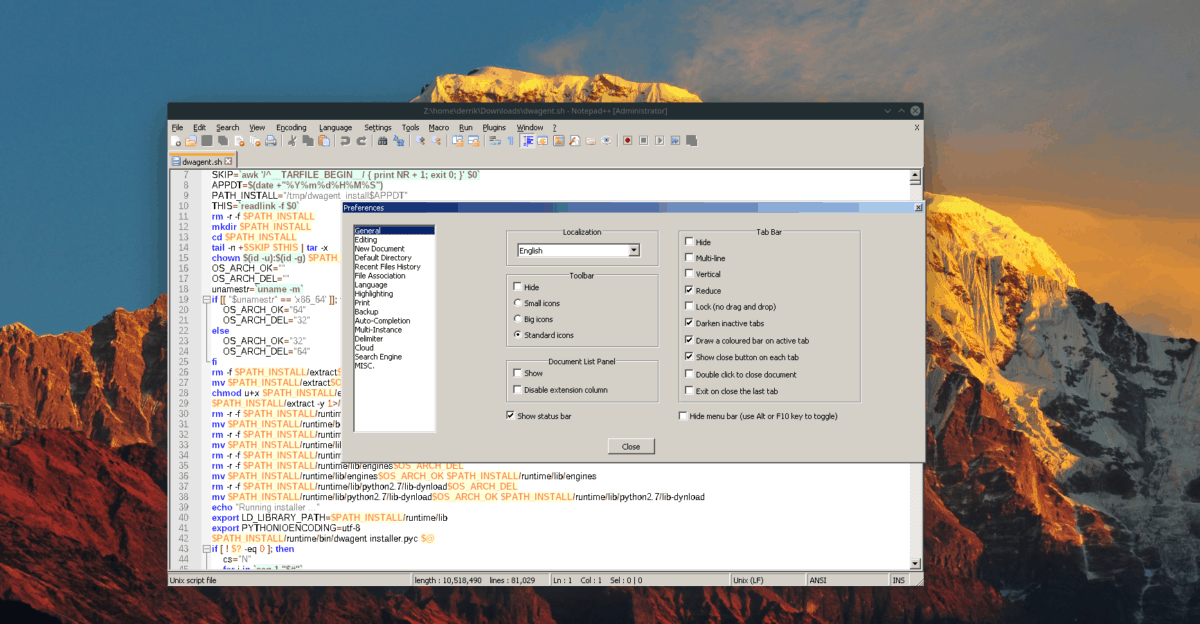The height and width of the screenshot is (624, 1200).
Task: Open a file using the Open toolbar icon
Action: (192, 141)
